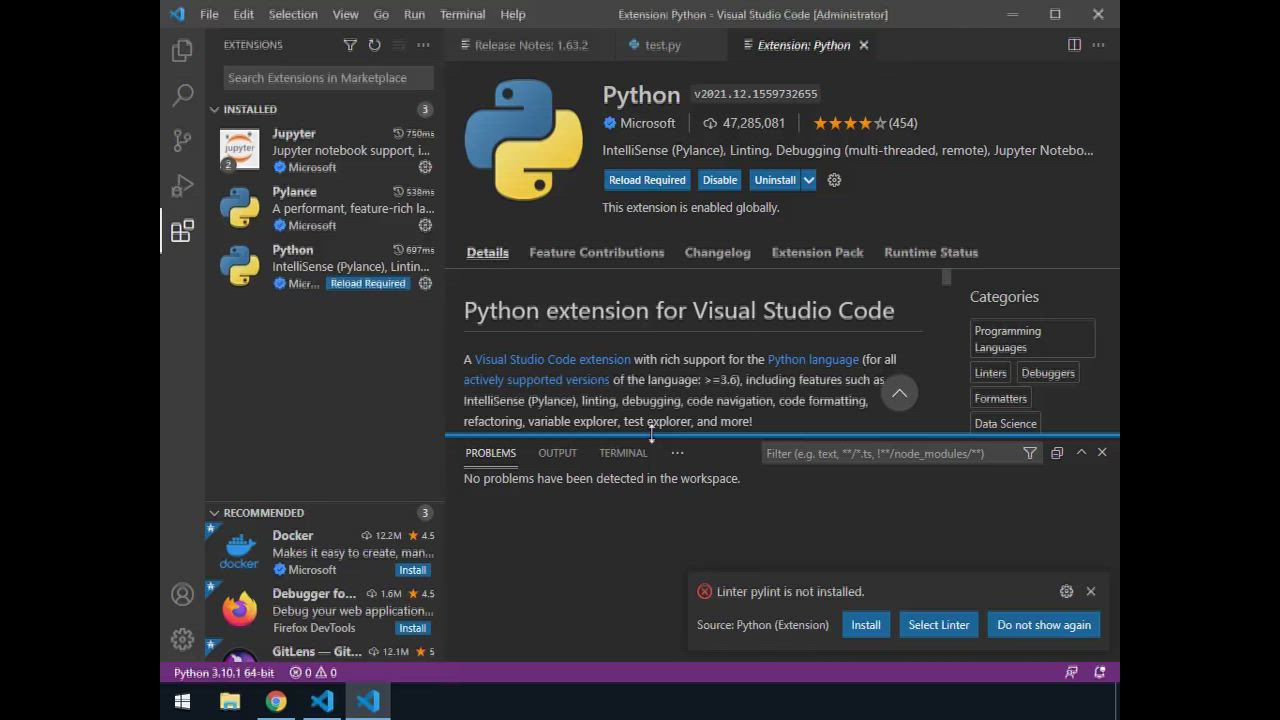Open the Feature Contributions tab
The width and height of the screenshot is (1280, 720).
point(597,252)
